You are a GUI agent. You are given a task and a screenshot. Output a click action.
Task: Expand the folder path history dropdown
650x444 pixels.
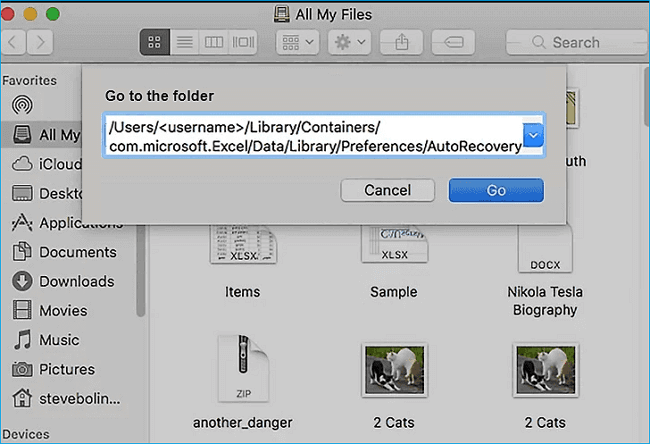[533, 135]
